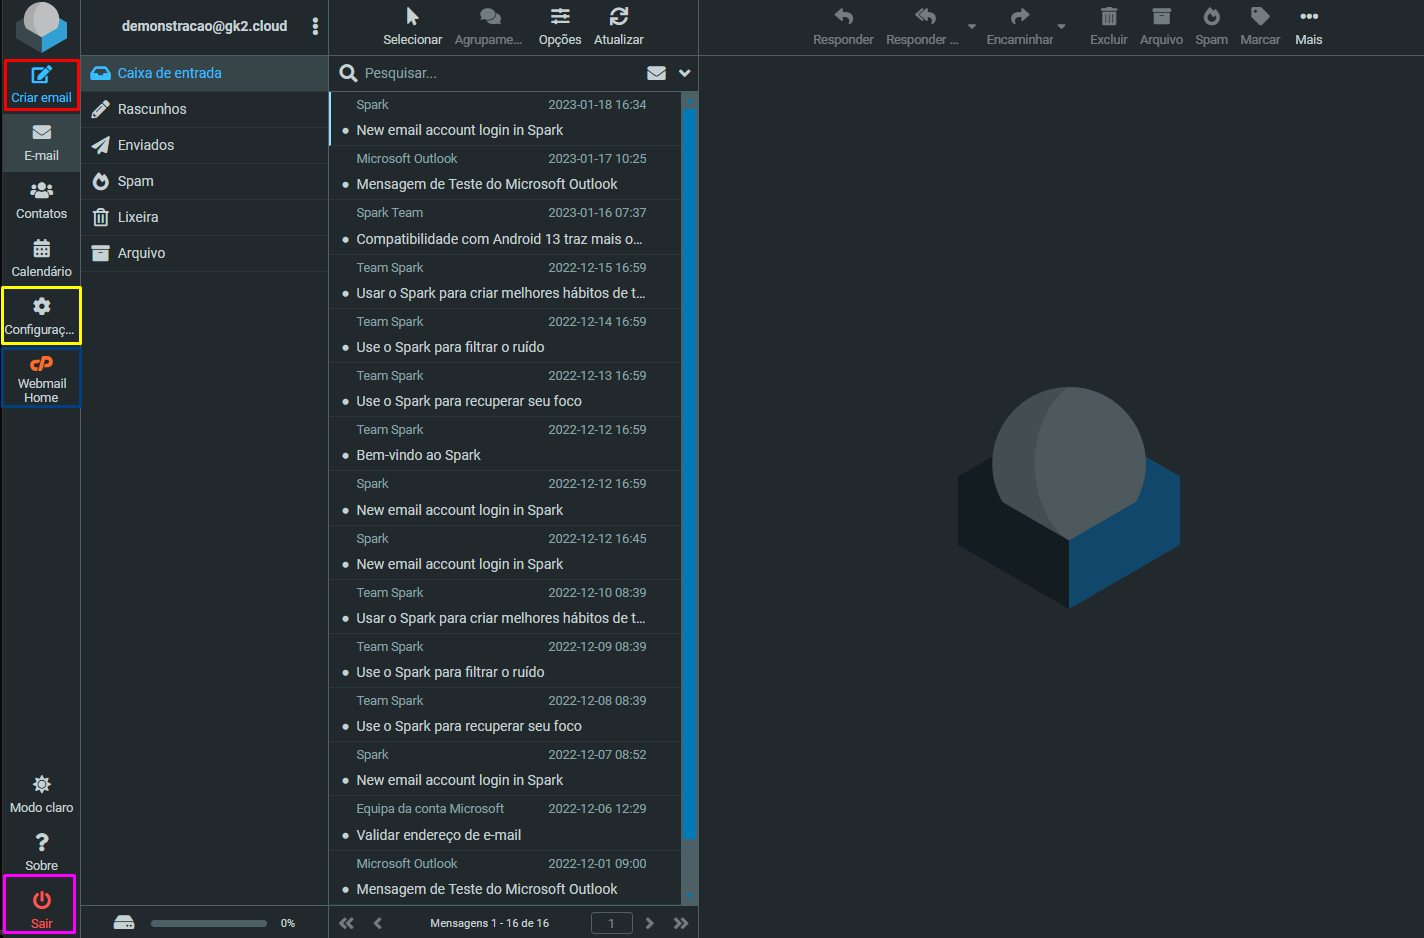The image size is (1424, 938).
Task: Click the Marcar tag icon
Action: (1260, 16)
